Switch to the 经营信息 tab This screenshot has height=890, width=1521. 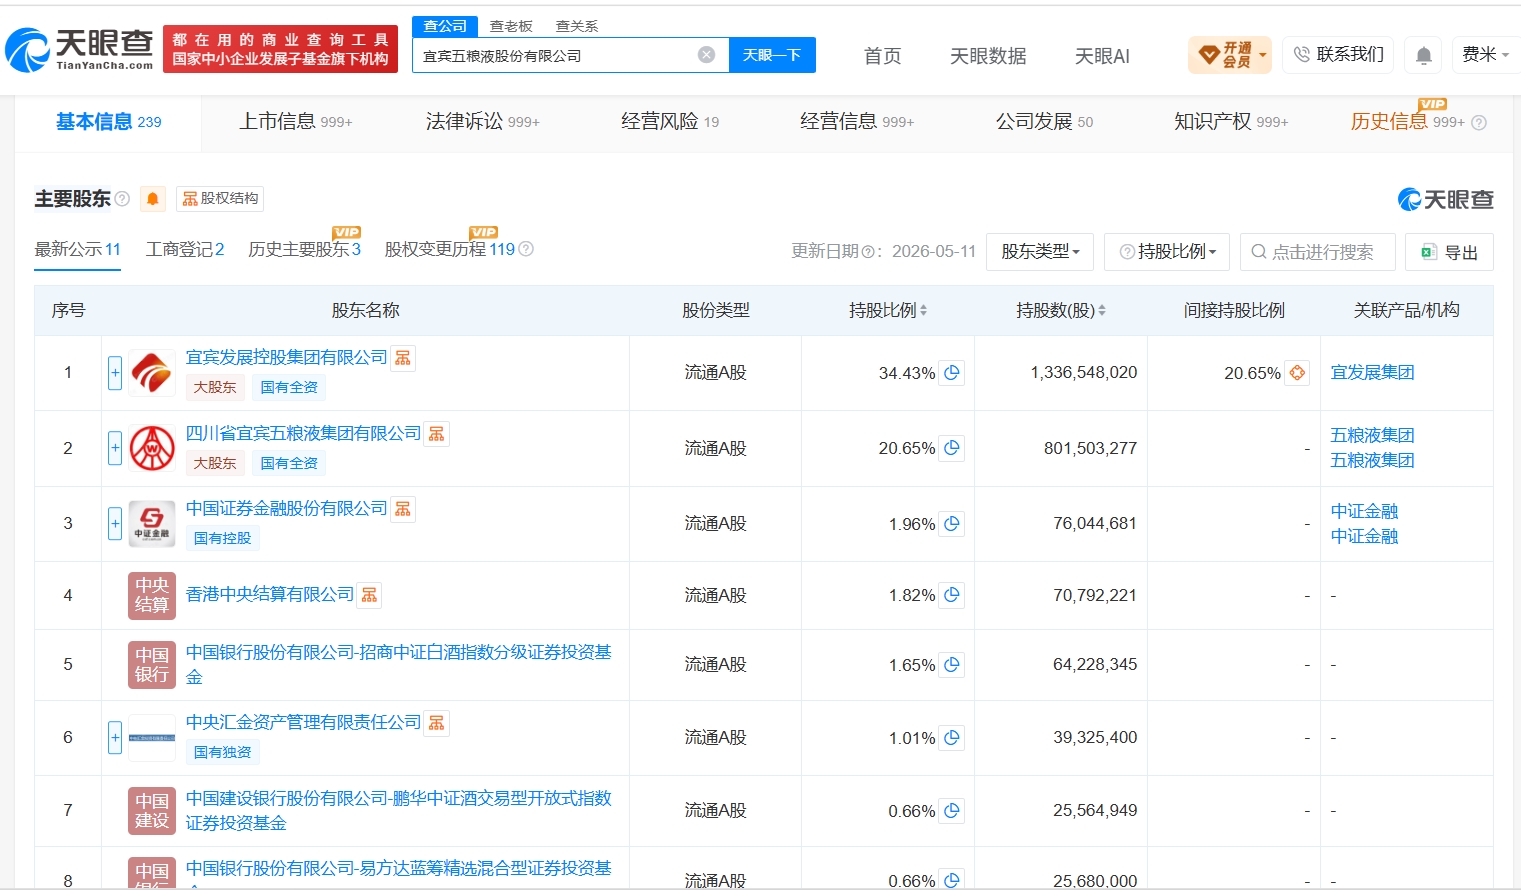point(857,122)
